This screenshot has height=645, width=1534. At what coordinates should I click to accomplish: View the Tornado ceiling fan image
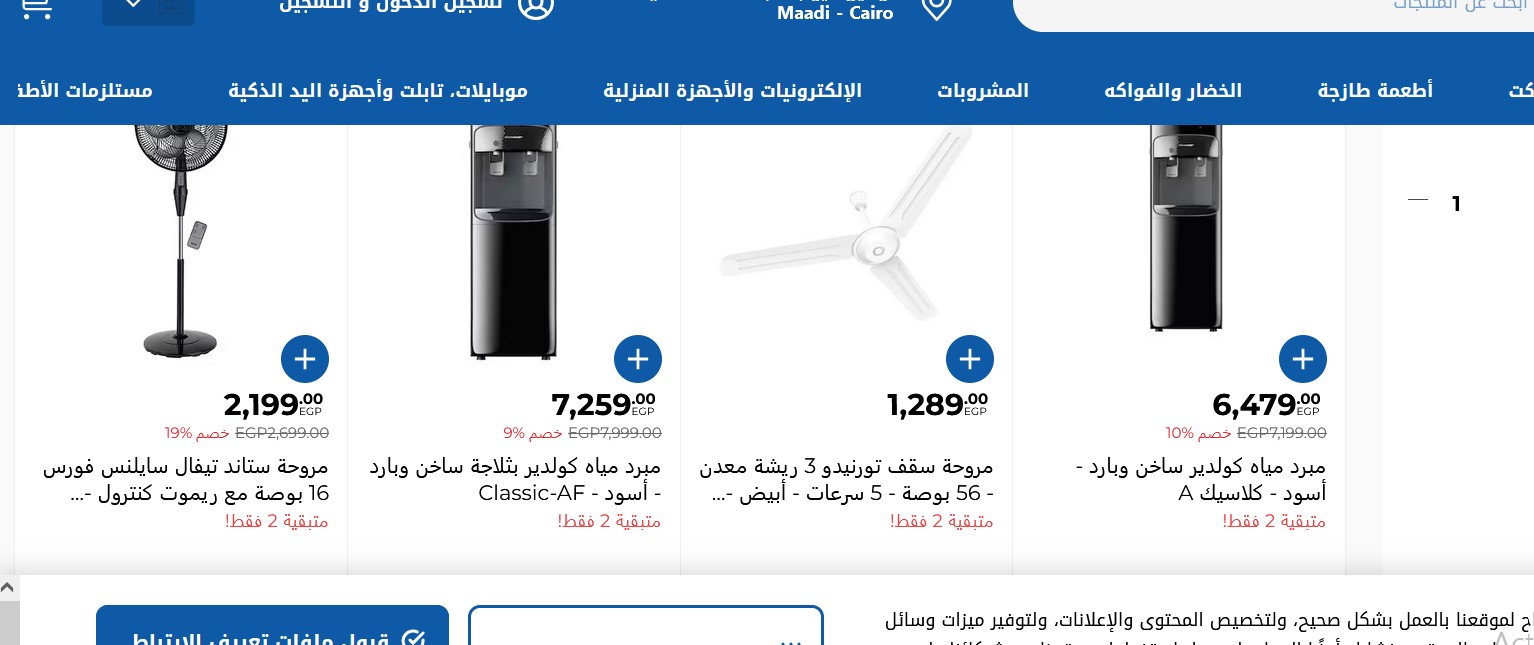846,230
